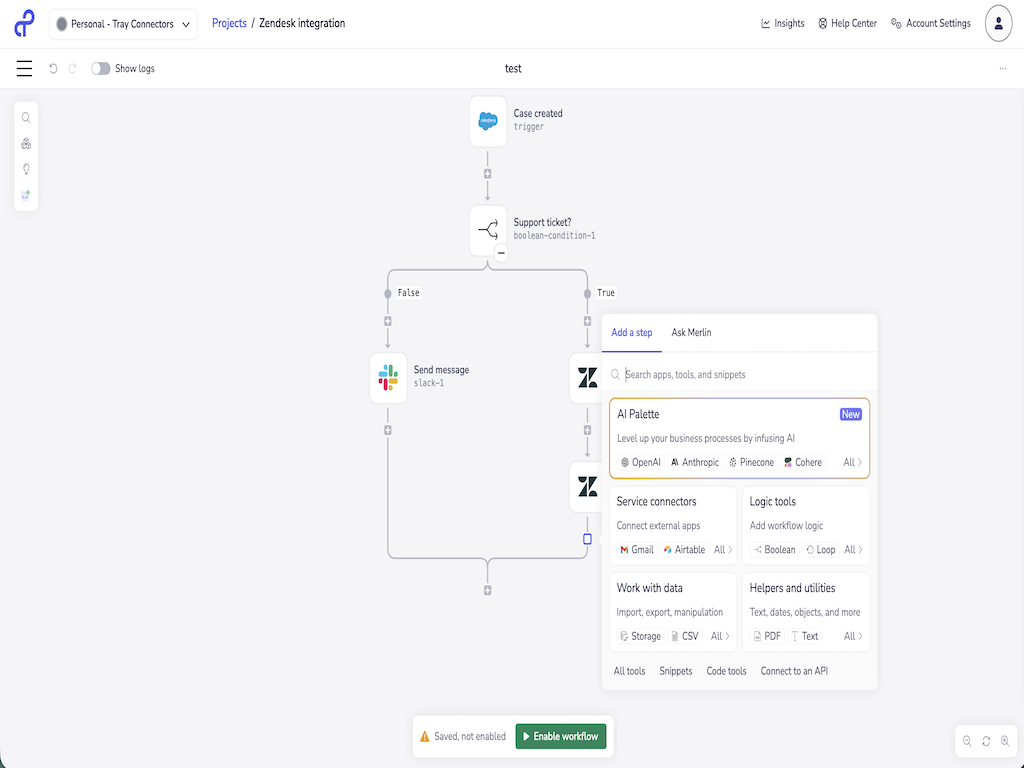Launch the Merlin AI sidebar icon
The width and height of the screenshot is (1024, 768).
point(26,195)
